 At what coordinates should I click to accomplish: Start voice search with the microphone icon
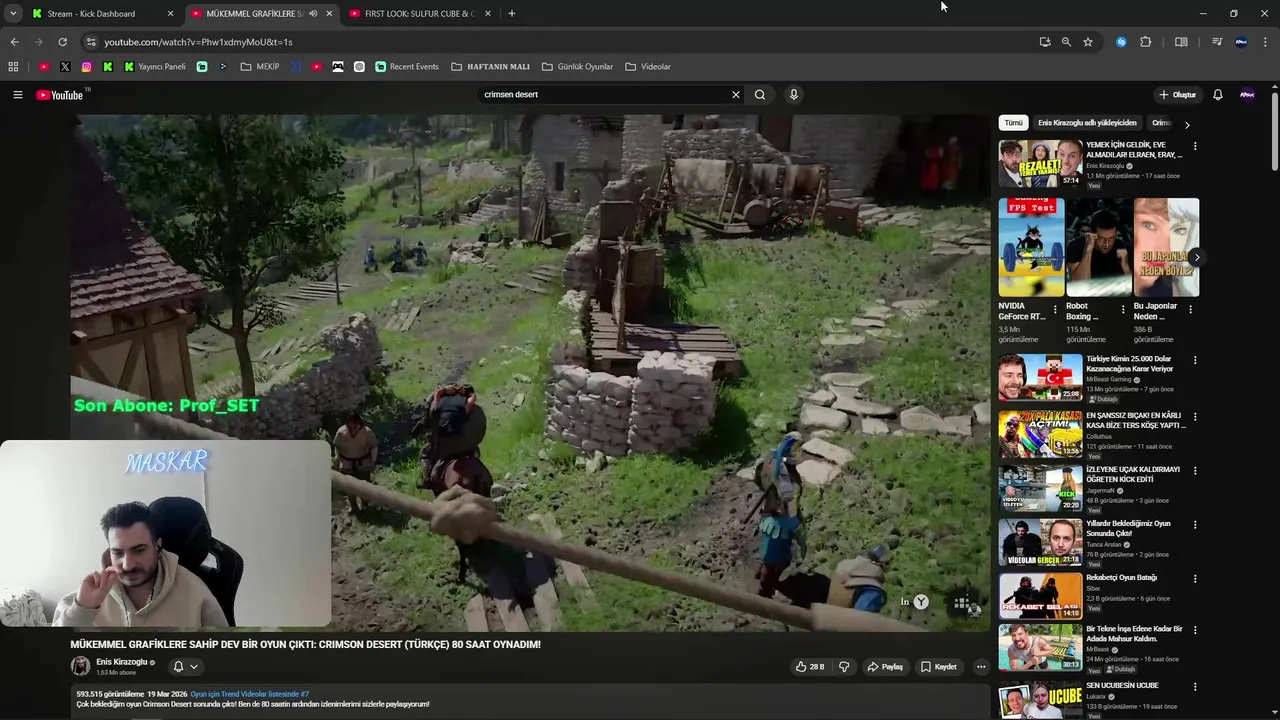[794, 95]
